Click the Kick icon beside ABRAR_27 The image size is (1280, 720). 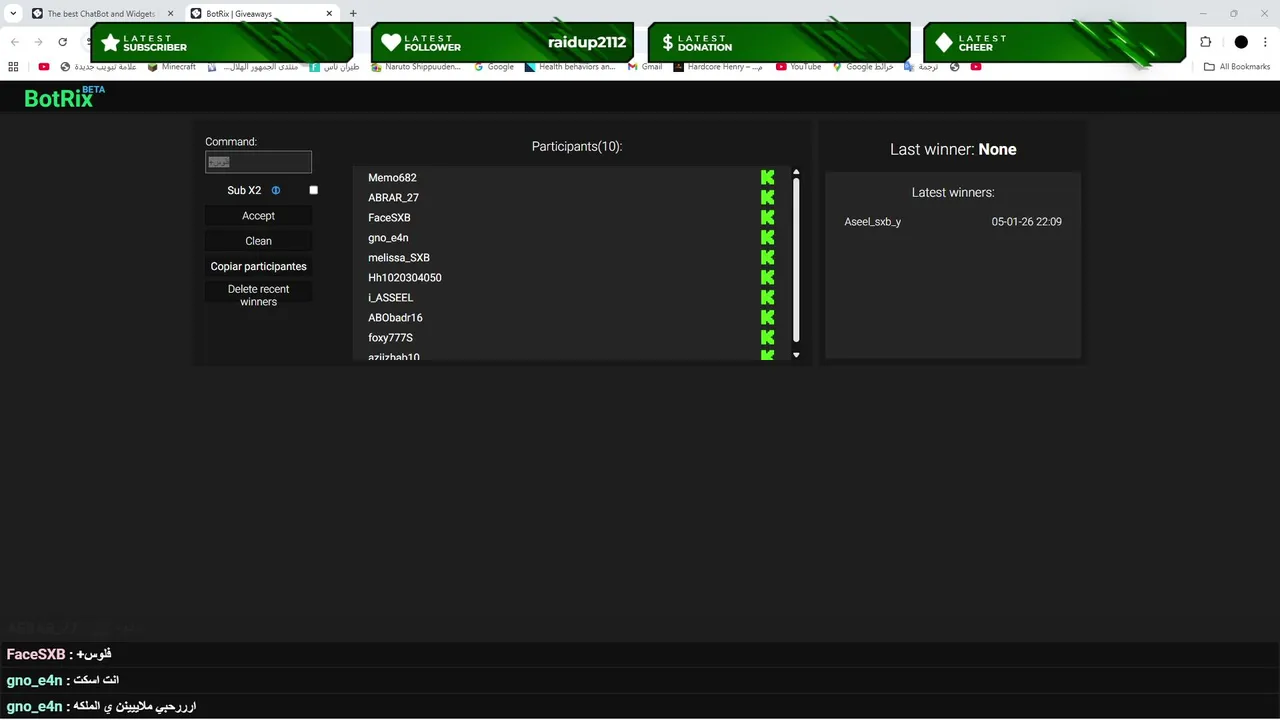[x=767, y=197]
